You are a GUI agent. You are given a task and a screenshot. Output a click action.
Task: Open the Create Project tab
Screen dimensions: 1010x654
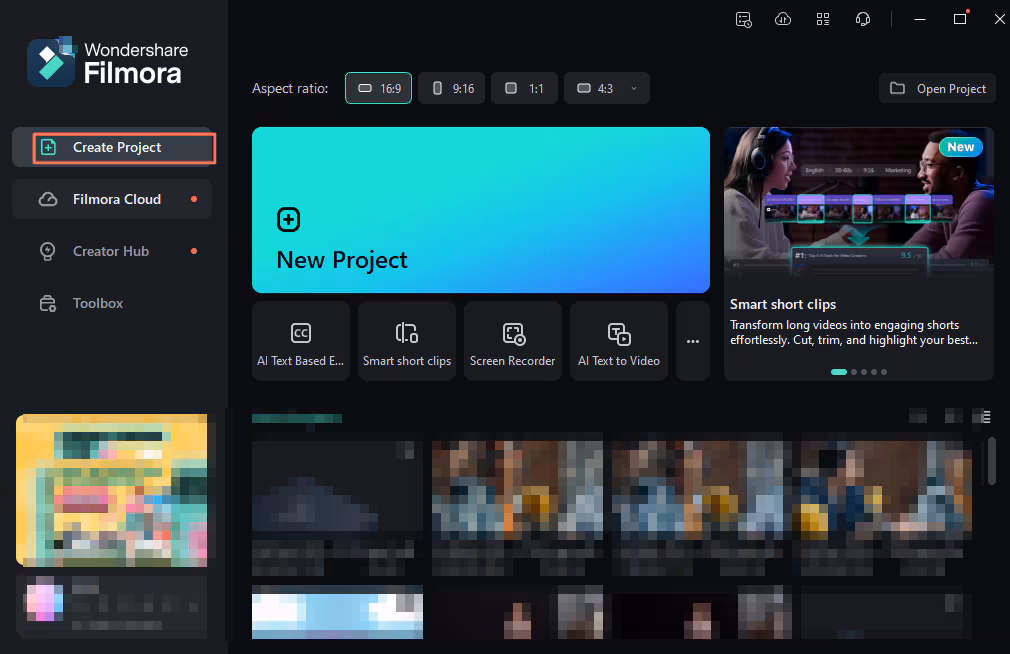coord(112,148)
